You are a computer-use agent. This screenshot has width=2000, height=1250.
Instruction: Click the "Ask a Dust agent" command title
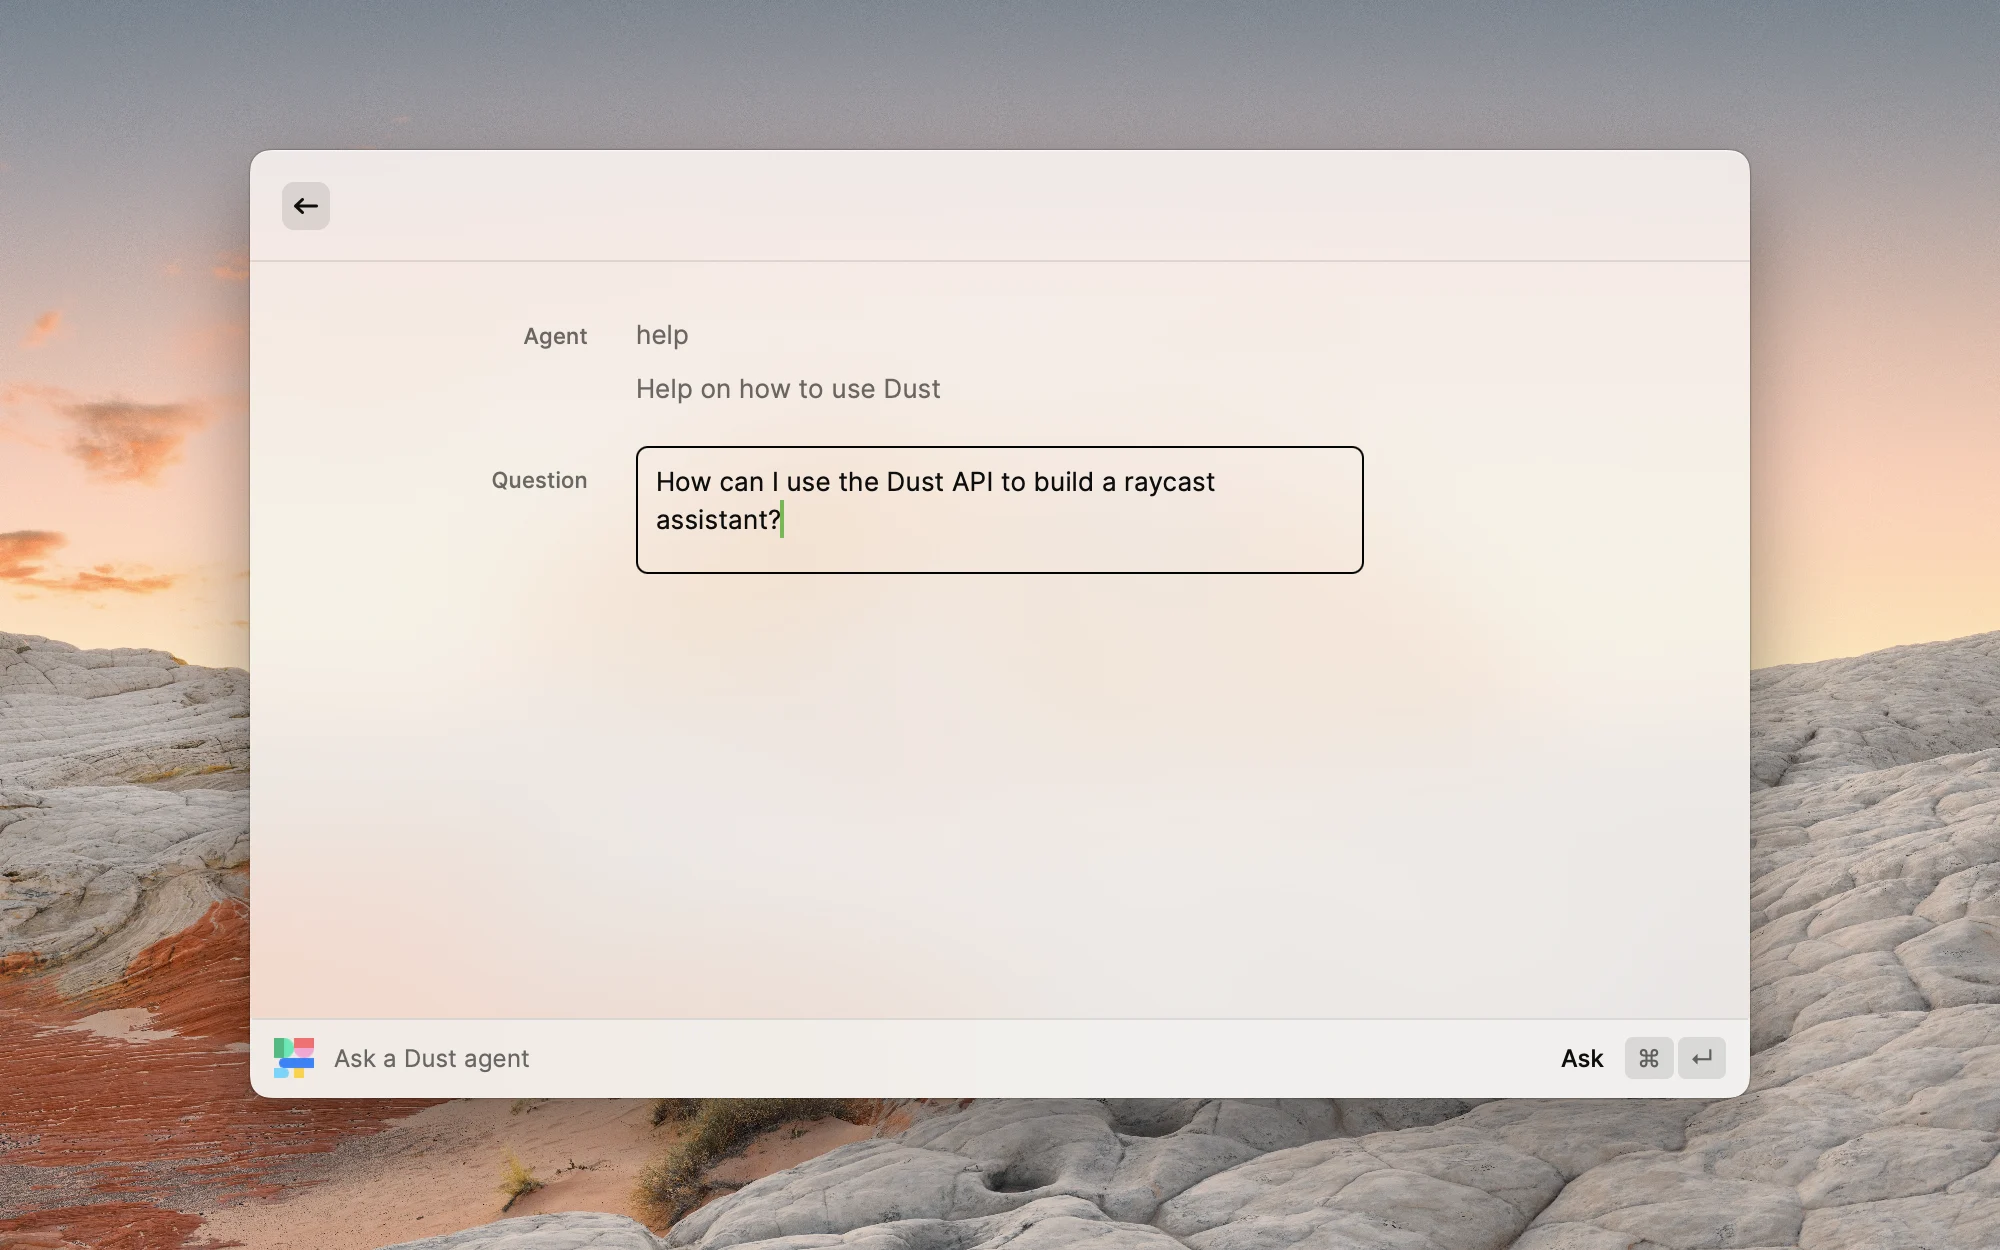click(431, 1058)
